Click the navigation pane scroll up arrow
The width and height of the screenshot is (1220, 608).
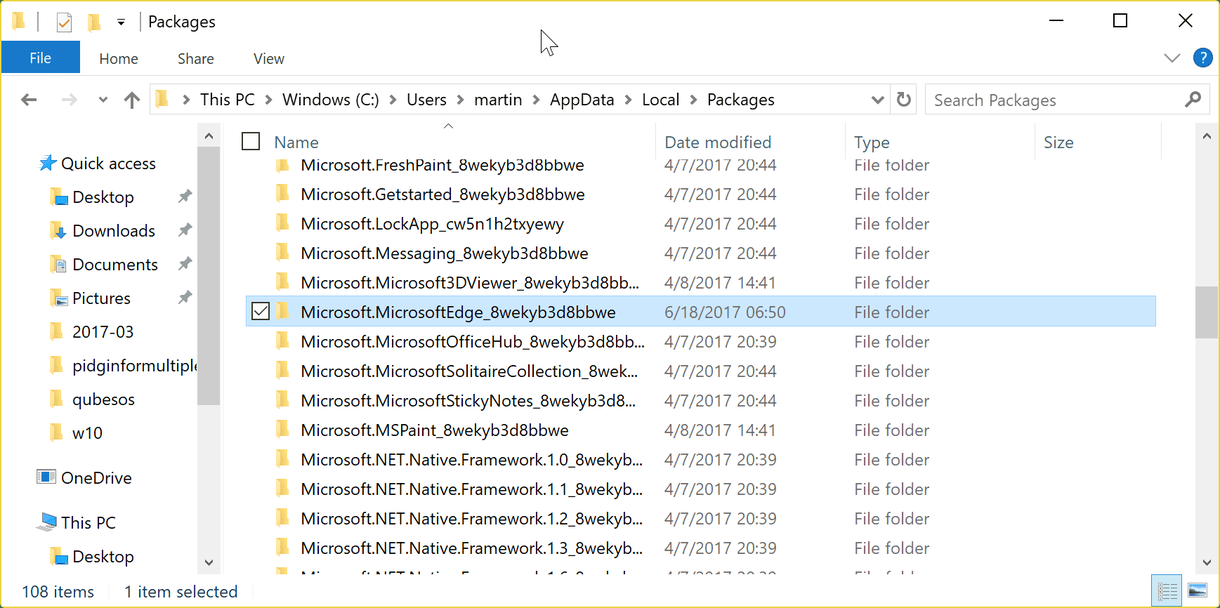coord(209,136)
